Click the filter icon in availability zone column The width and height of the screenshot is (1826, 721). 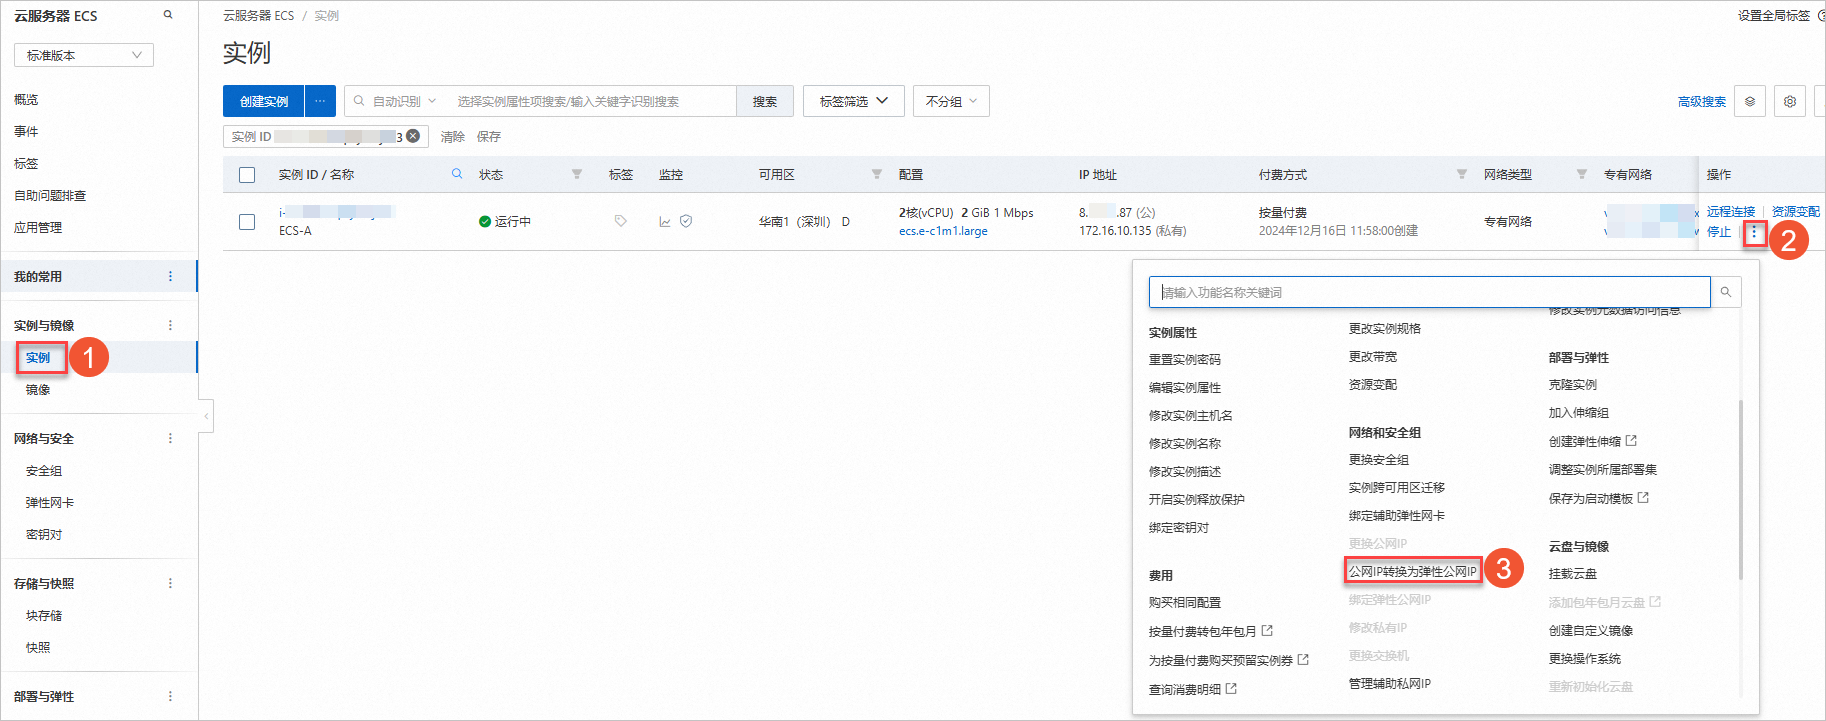point(877,174)
